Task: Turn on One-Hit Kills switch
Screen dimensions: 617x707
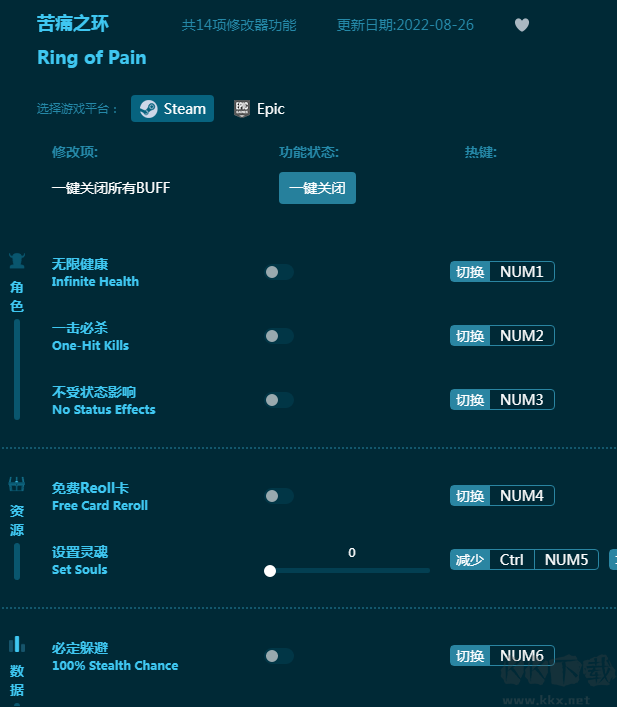Action: [279, 336]
